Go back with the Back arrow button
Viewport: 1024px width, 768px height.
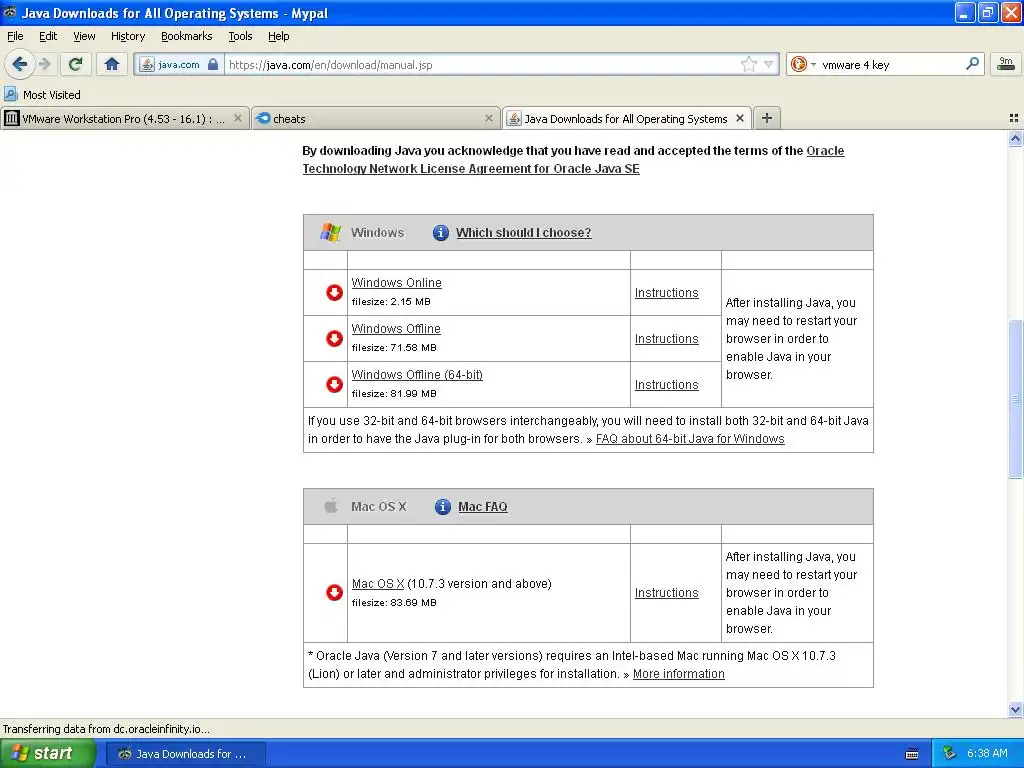point(19,64)
